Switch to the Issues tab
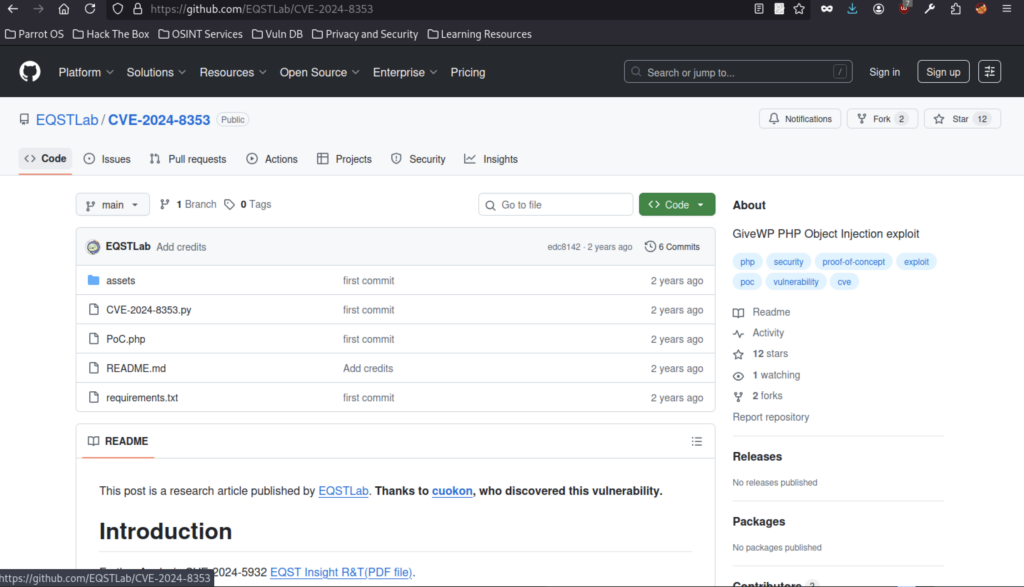Viewport: 1024px width, 587px height. point(107,159)
